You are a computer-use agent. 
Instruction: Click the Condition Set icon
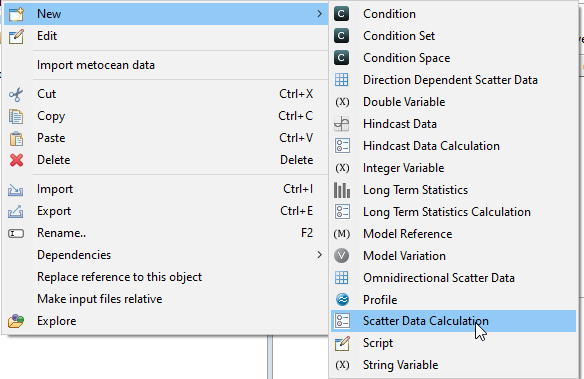342,36
